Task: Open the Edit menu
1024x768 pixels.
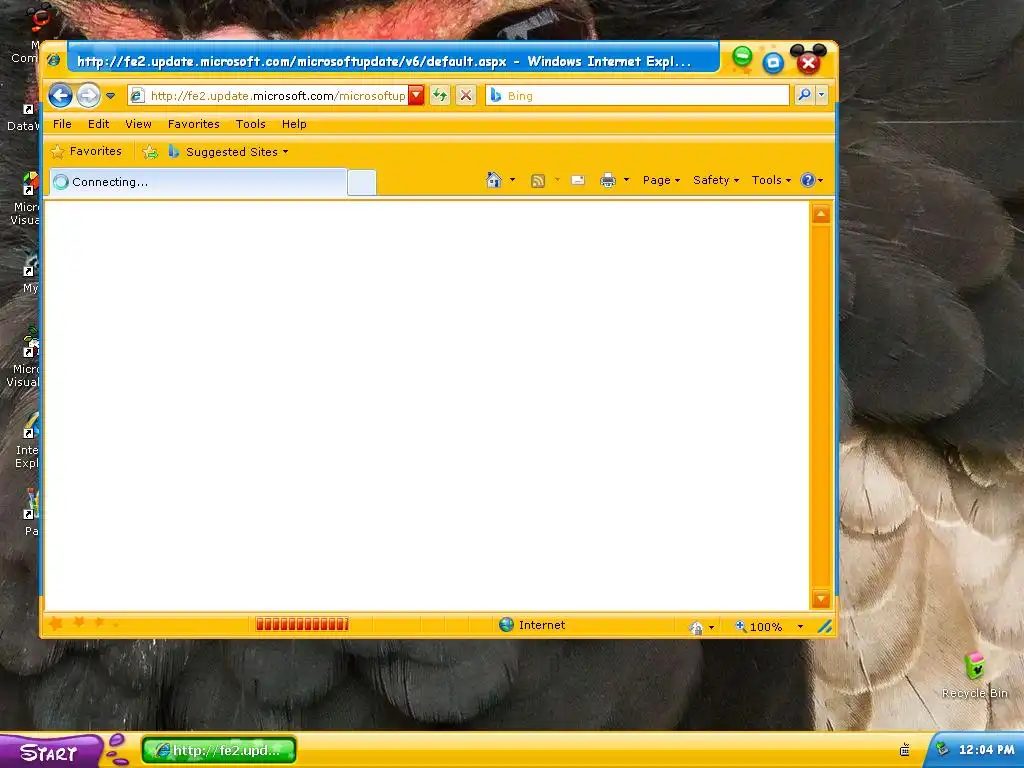Action: (x=99, y=123)
